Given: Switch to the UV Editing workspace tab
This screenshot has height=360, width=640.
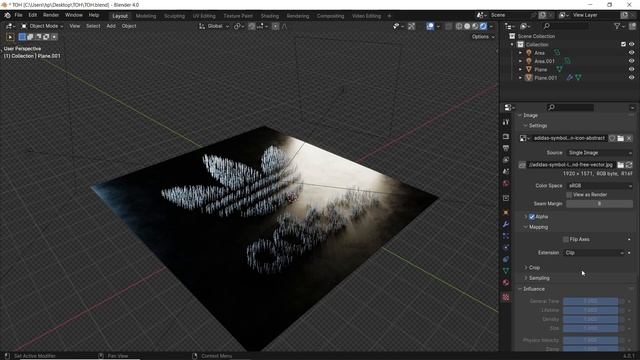Looking at the screenshot, I should [204, 16].
